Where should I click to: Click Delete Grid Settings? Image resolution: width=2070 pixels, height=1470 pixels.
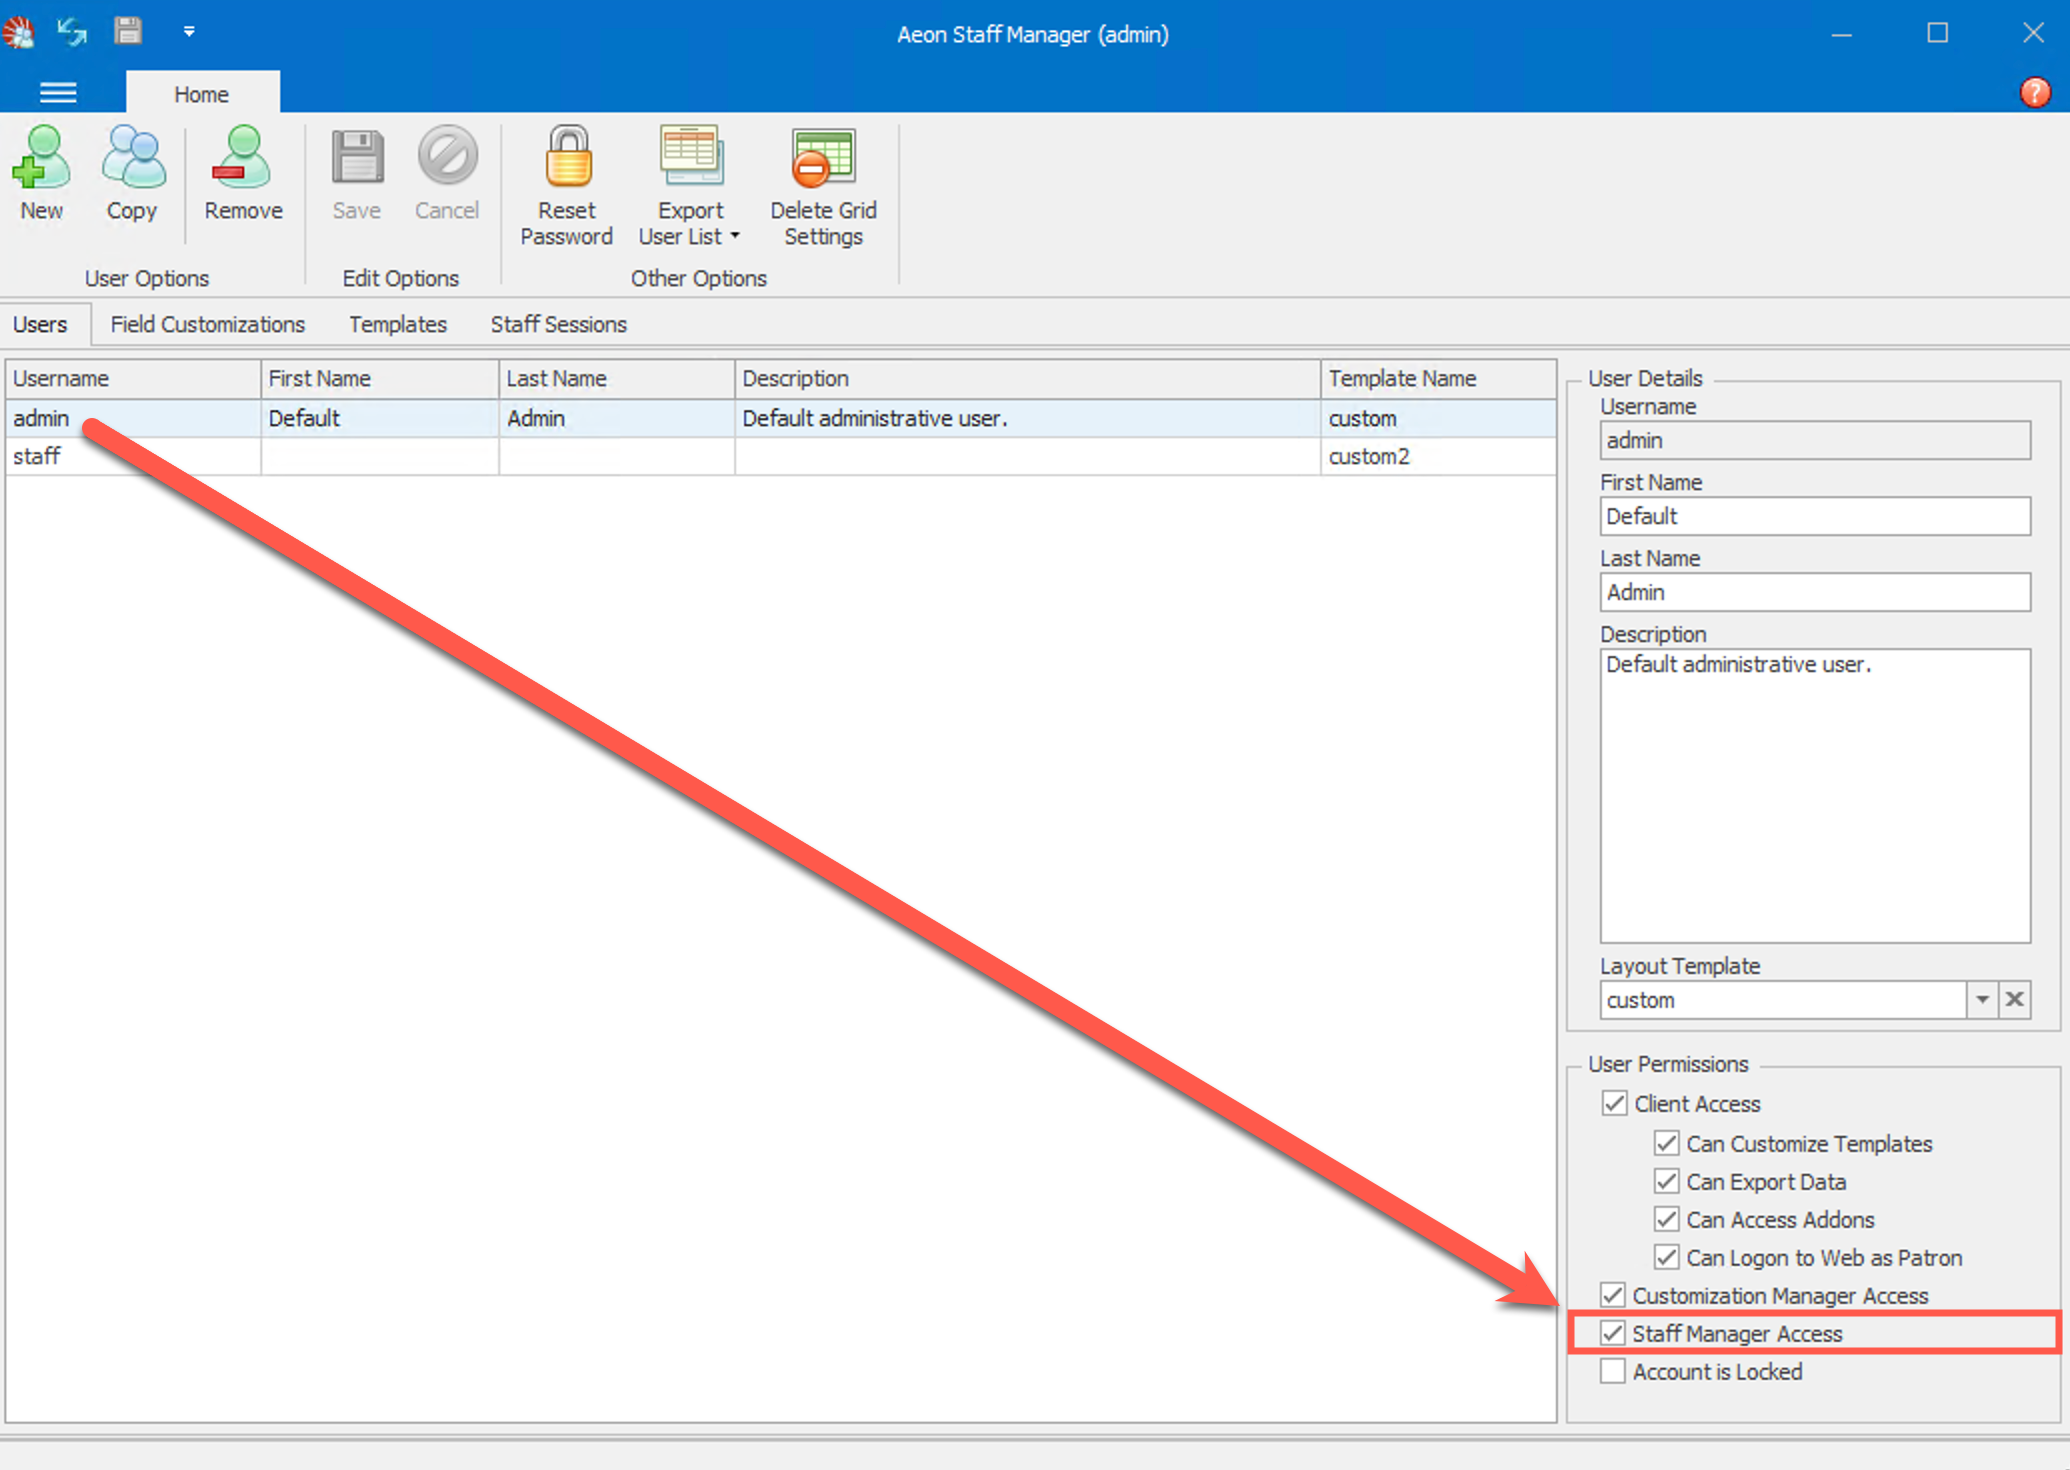pyautogui.click(x=822, y=160)
